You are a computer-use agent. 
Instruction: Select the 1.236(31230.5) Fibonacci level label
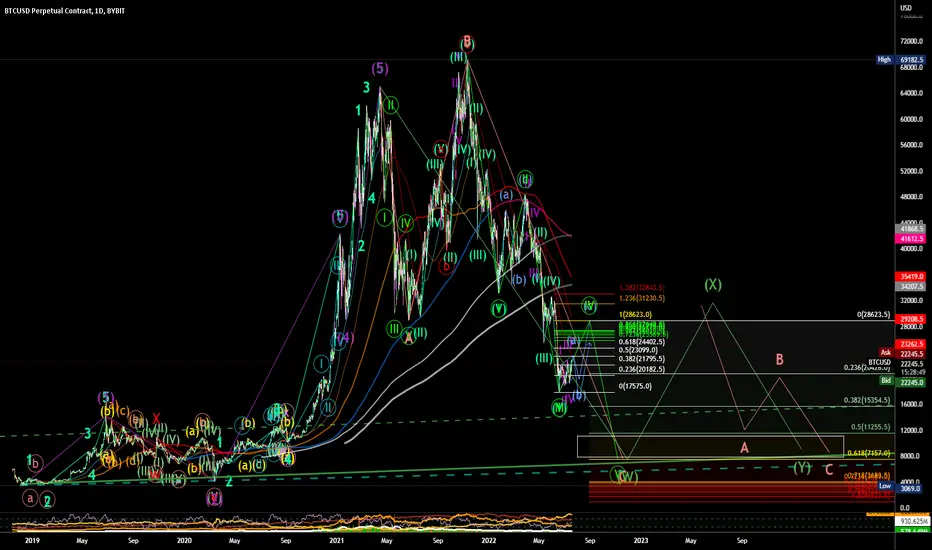tap(642, 298)
